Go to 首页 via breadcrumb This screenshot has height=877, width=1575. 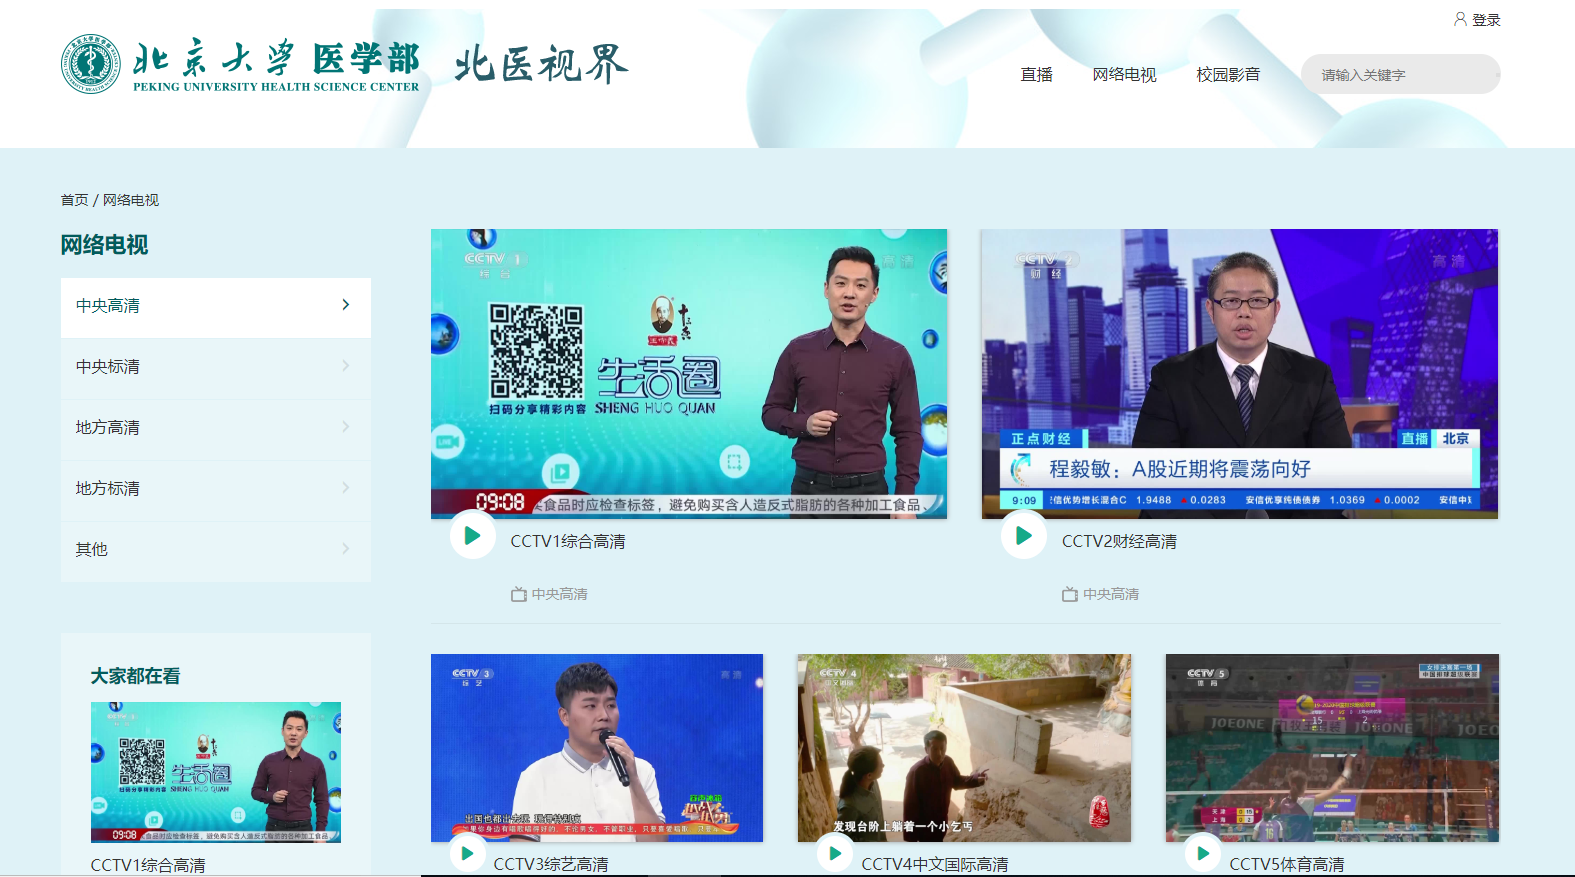[x=74, y=200]
